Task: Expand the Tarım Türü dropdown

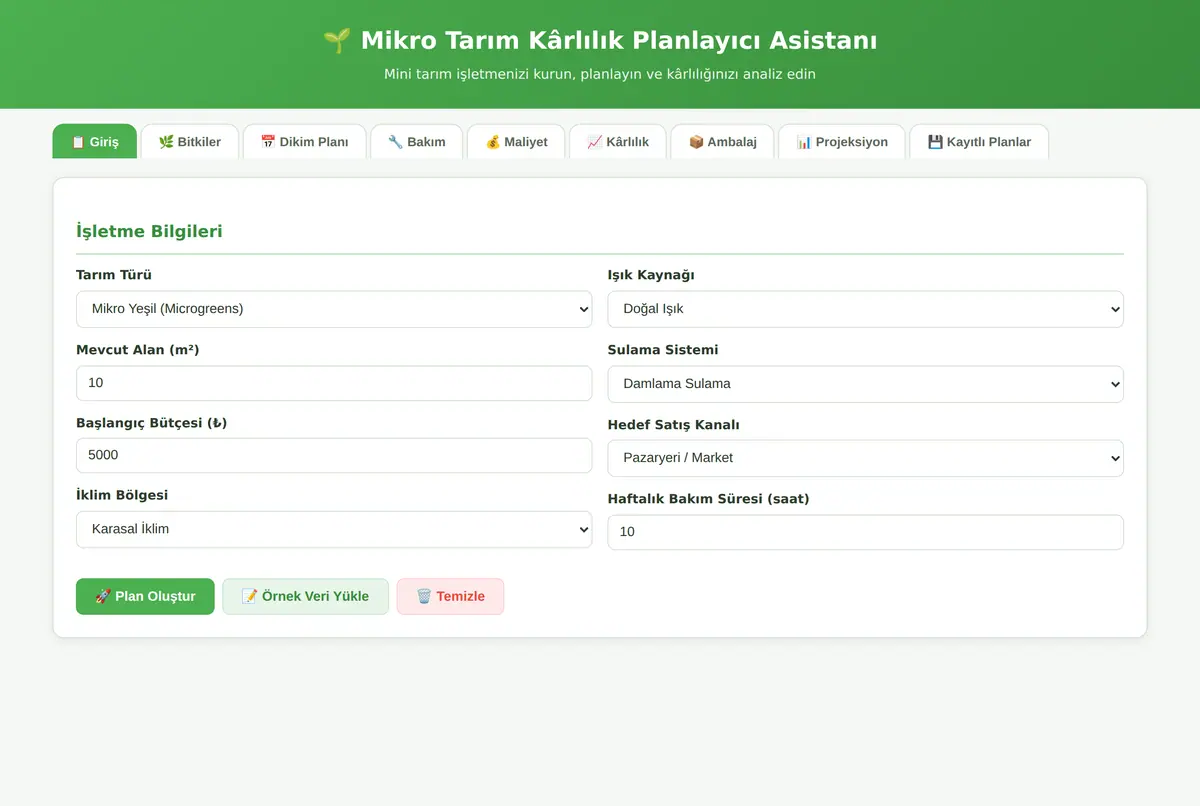Action: coord(334,309)
